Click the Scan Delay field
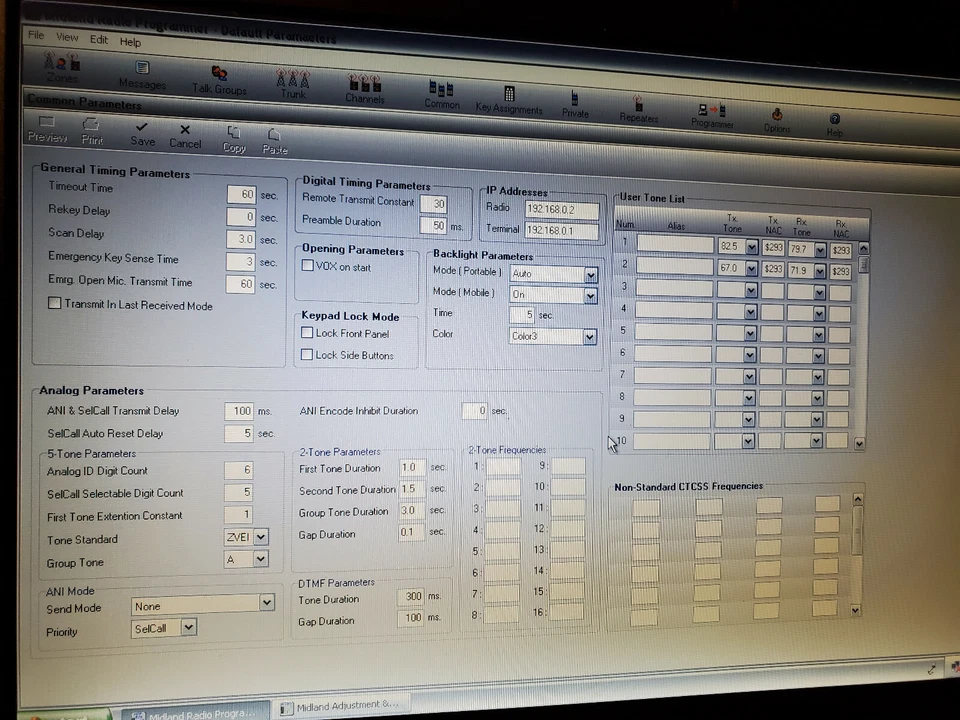Viewport: 960px width, 720px height. pyautogui.click(x=241, y=239)
